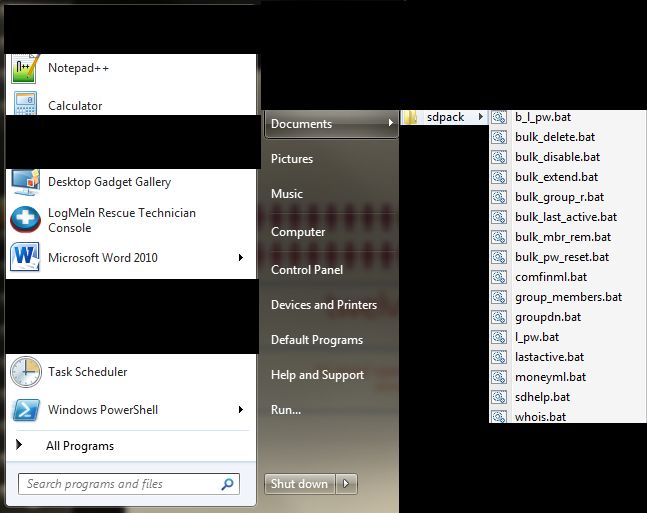The width and height of the screenshot is (647, 513).
Task: Click the icon beside bulk_disable.bat
Action: [x=498, y=157]
